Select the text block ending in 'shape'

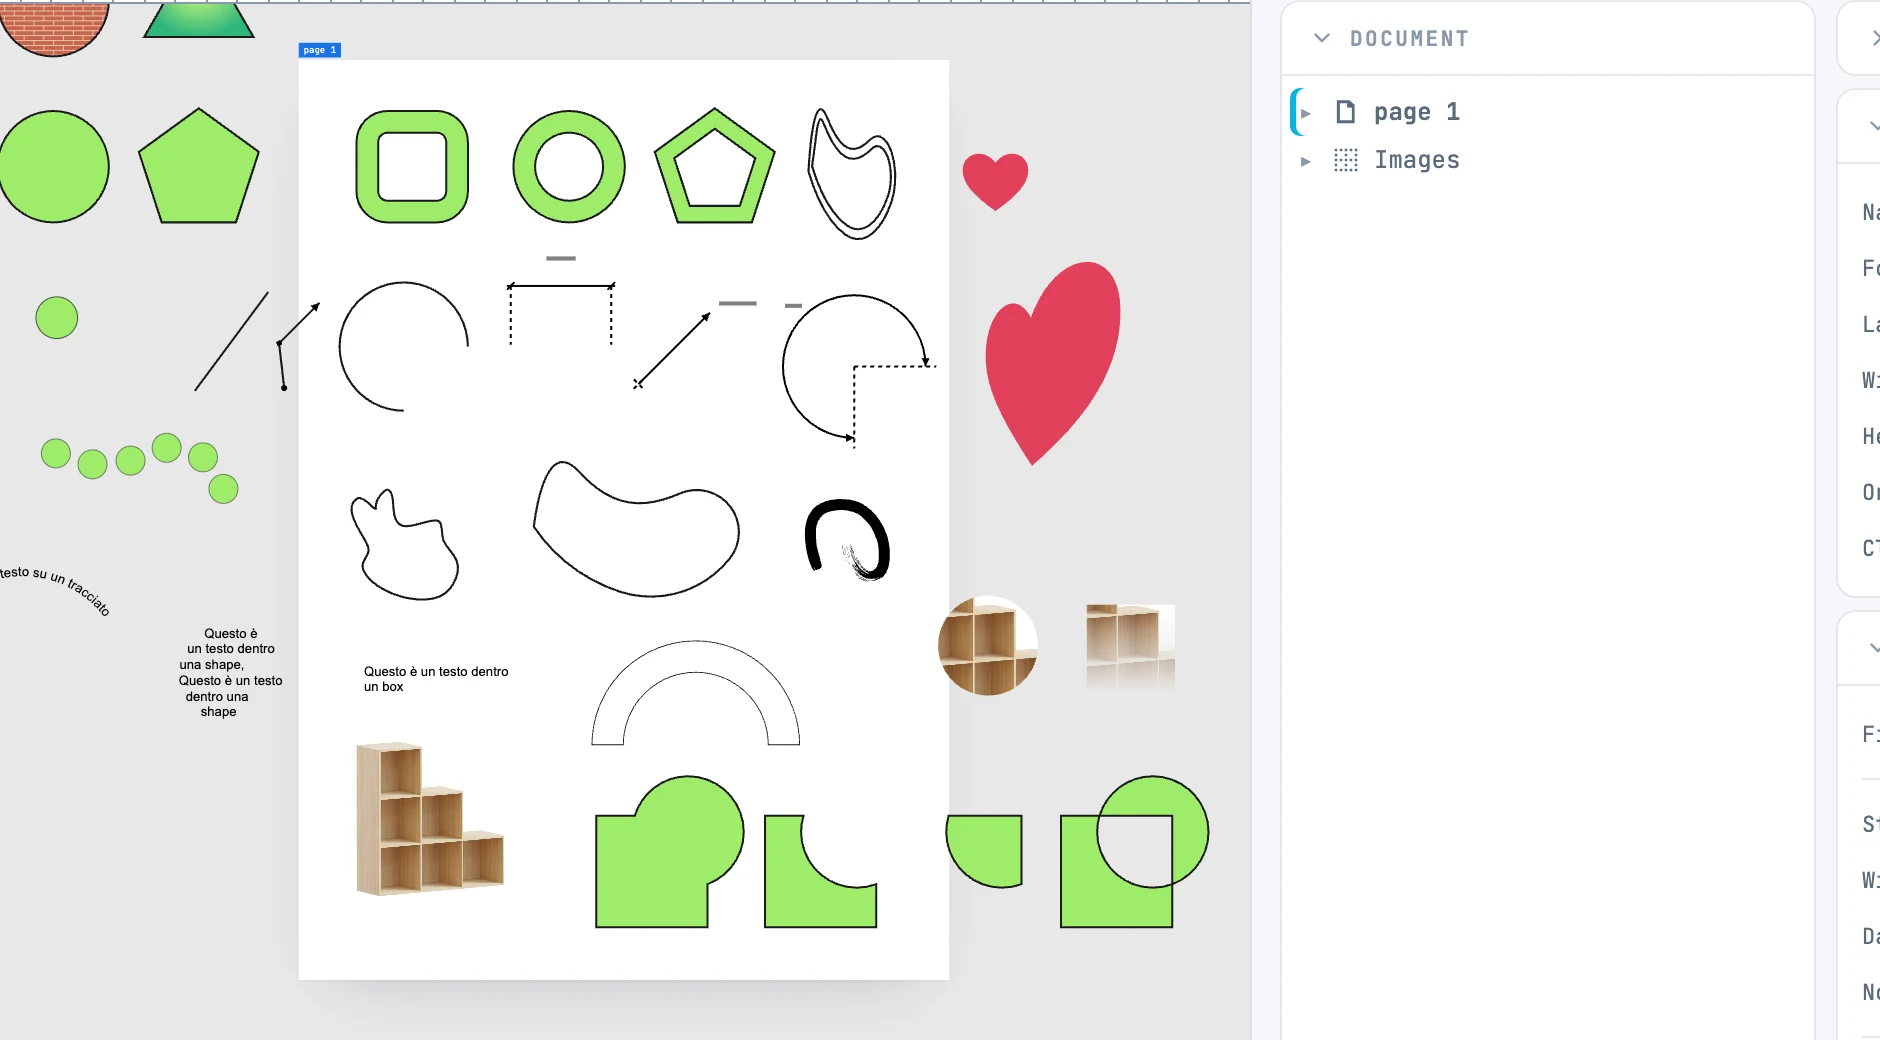coord(230,672)
